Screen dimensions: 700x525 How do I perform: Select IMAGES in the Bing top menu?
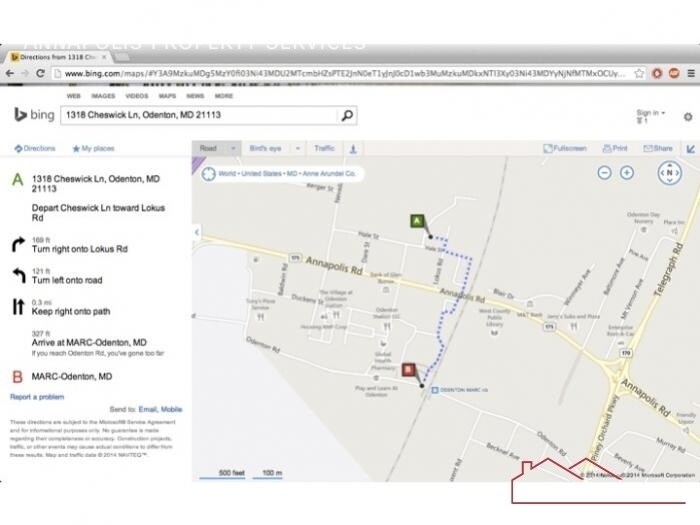[x=103, y=96]
